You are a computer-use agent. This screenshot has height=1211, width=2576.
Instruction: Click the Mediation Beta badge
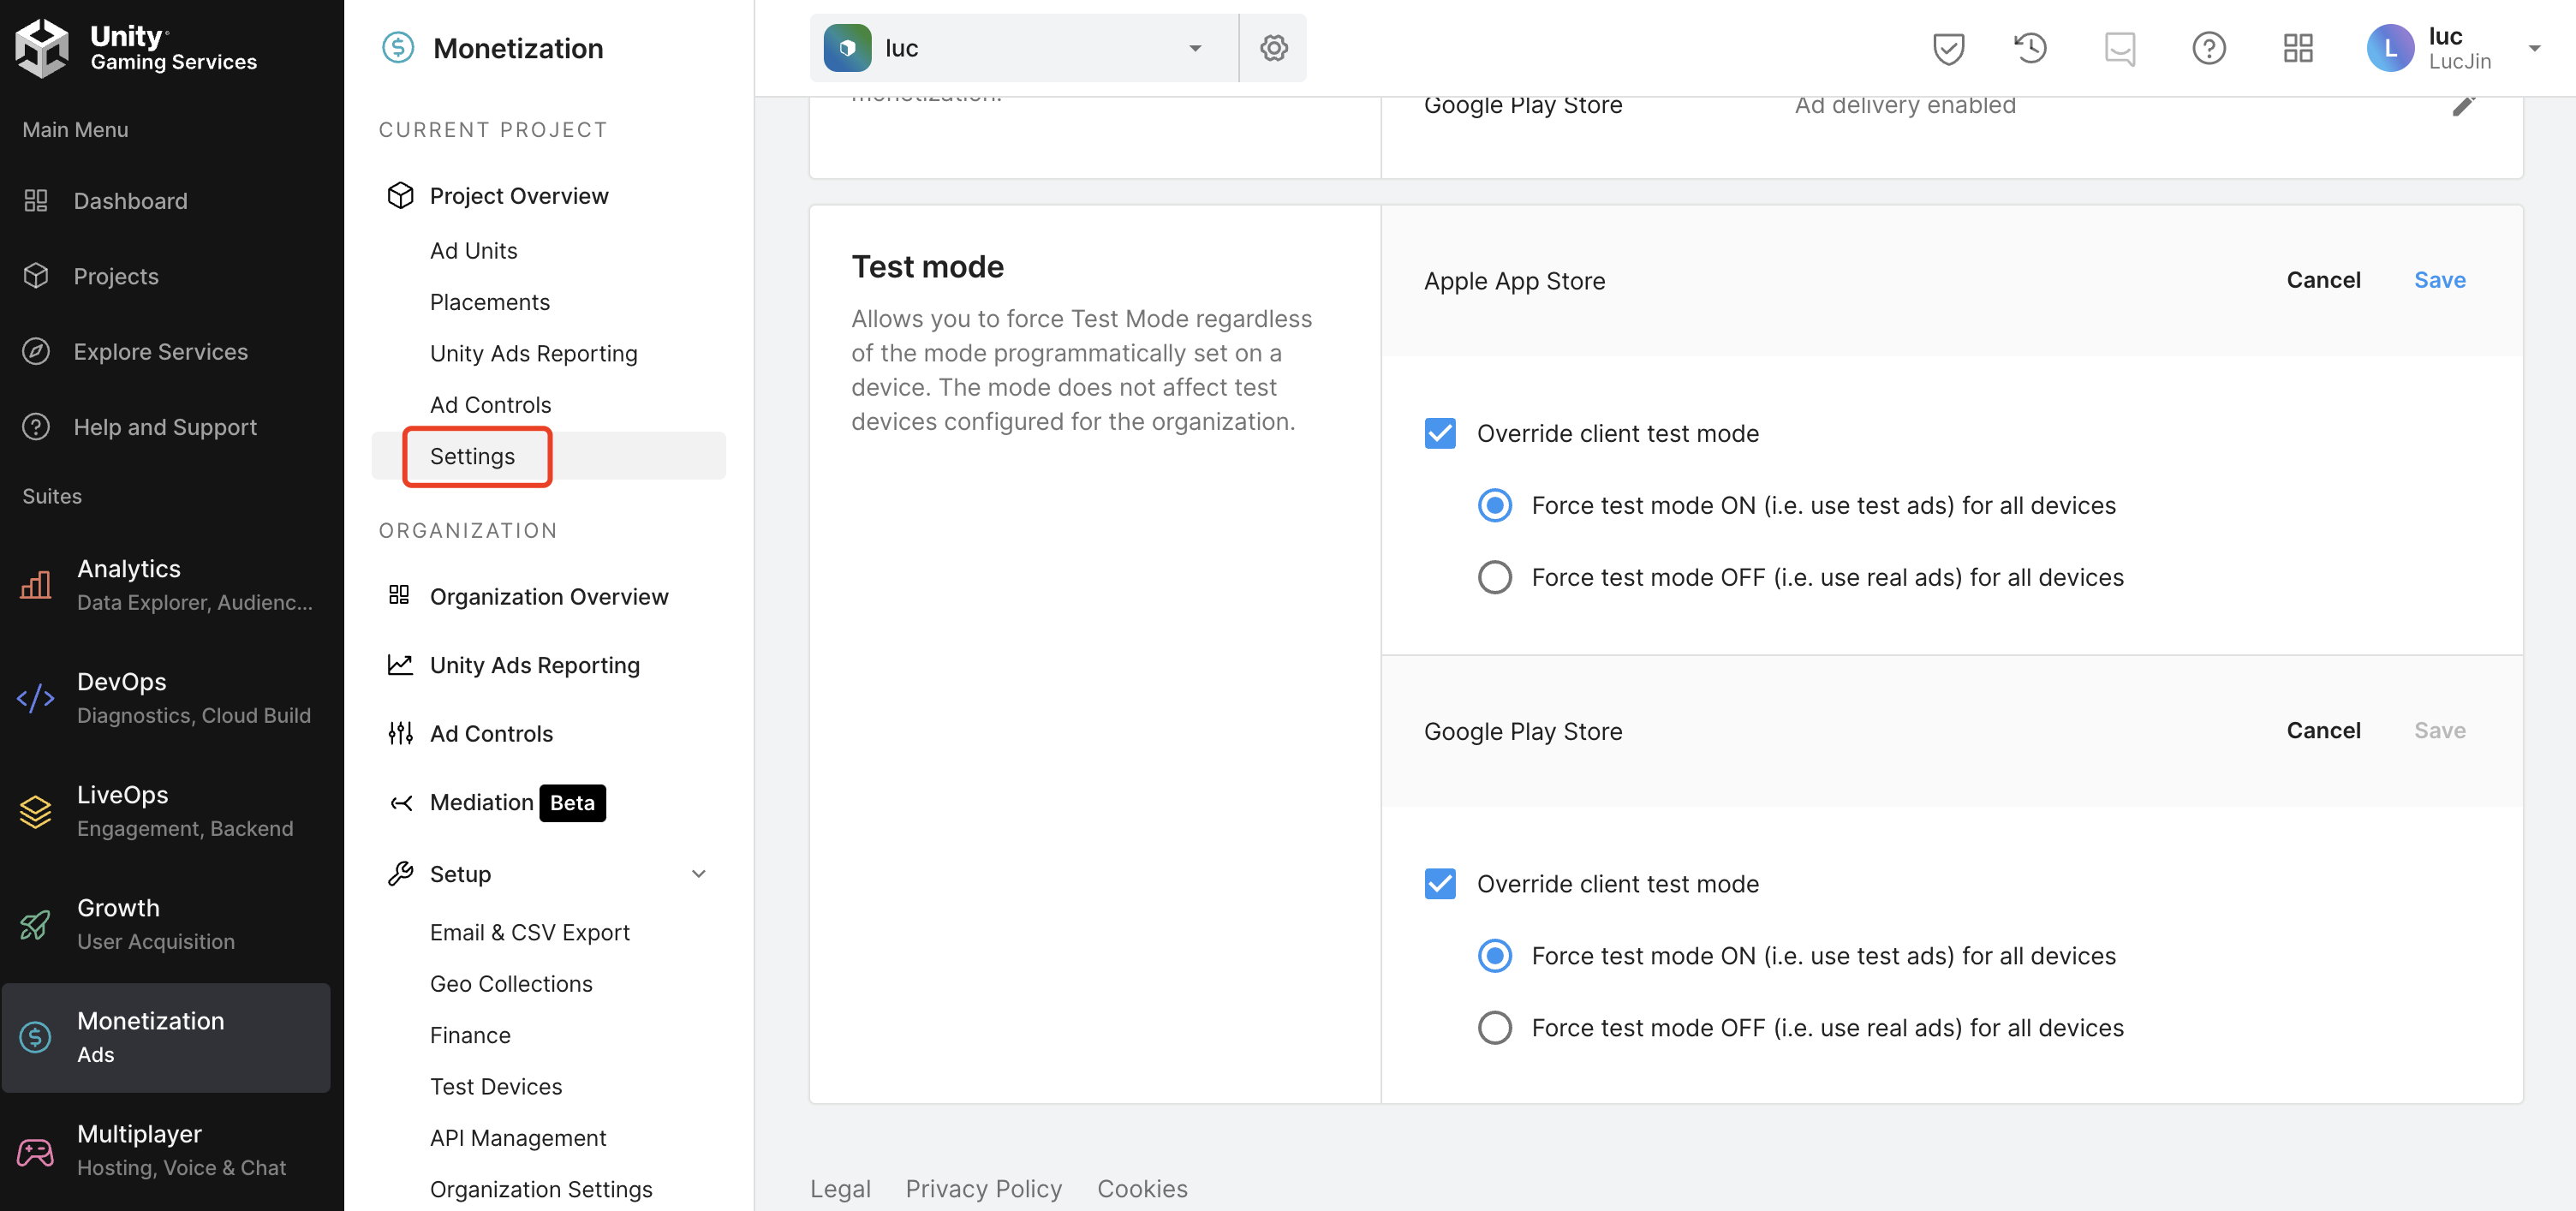point(572,802)
